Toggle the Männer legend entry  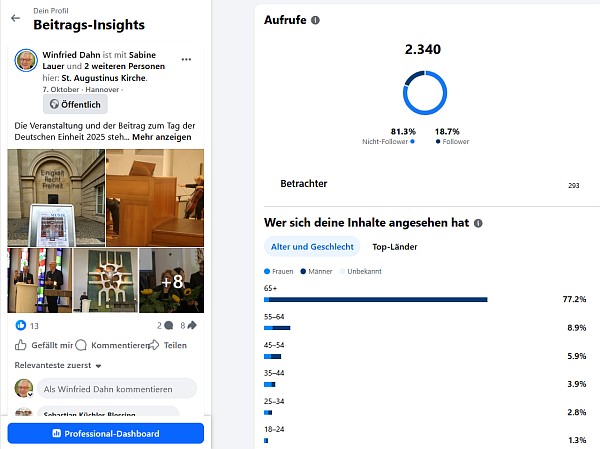[316, 271]
